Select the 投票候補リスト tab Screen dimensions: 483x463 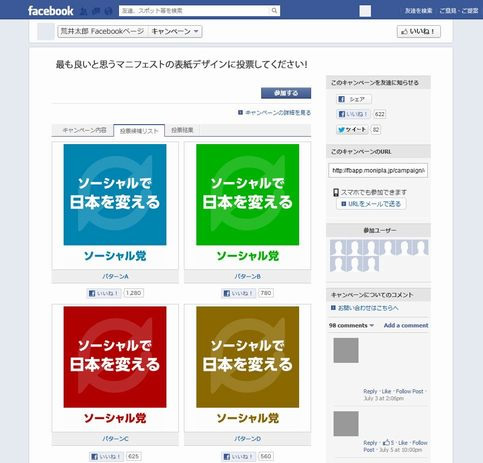point(139,131)
